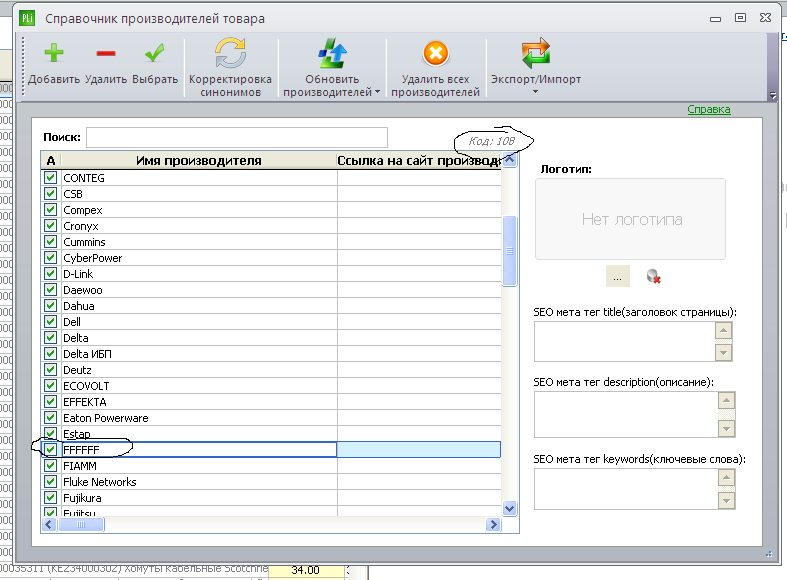Select the Deutz row
Screen dimensions: 787x580
[x=271, y=370]
